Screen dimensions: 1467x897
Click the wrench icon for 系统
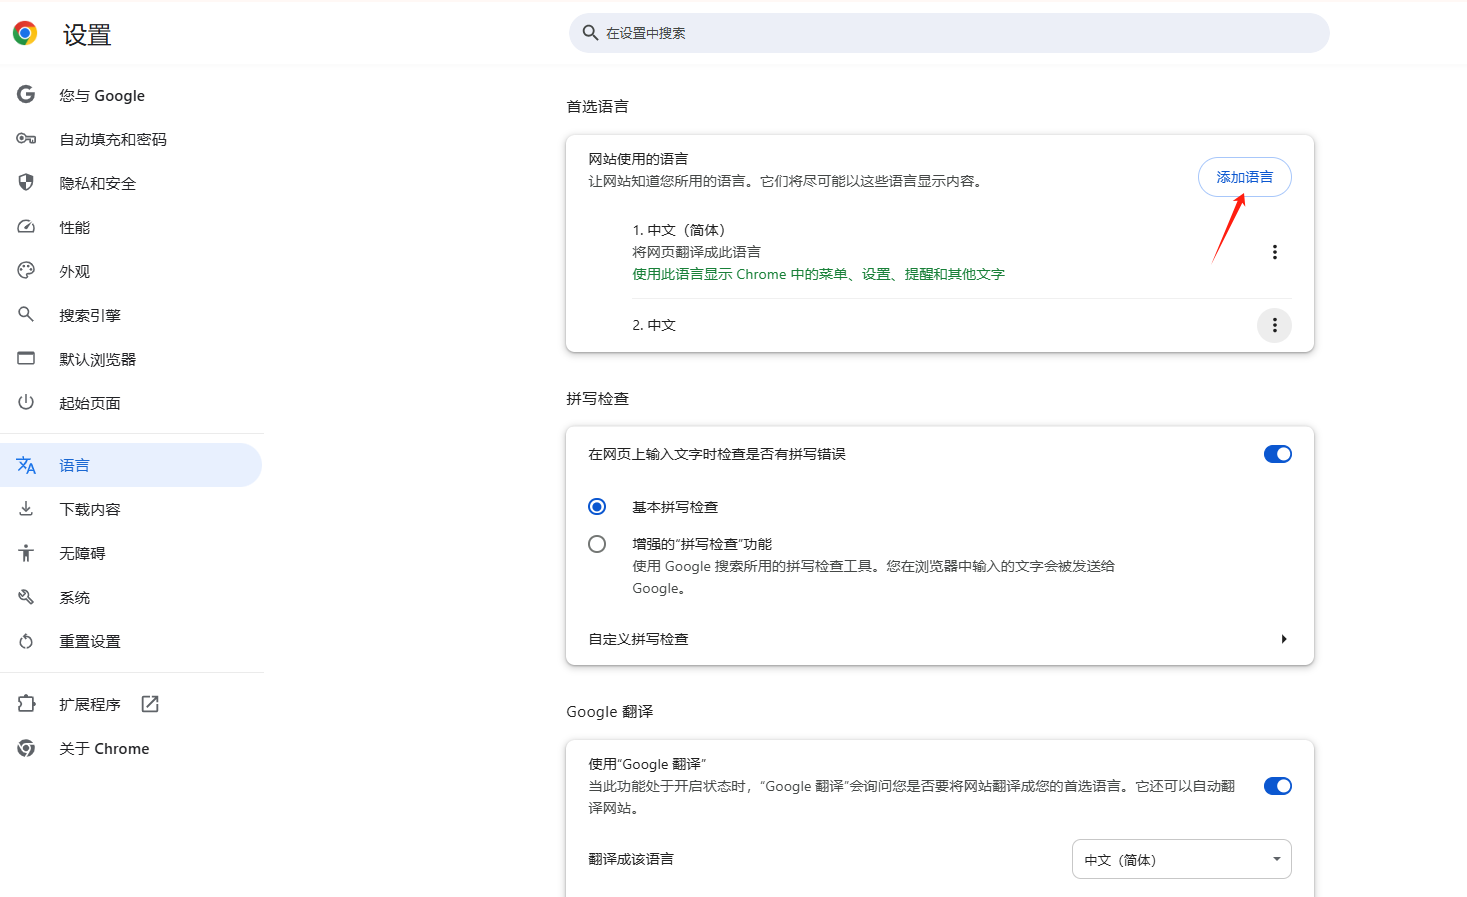click(x=26, y=596)
